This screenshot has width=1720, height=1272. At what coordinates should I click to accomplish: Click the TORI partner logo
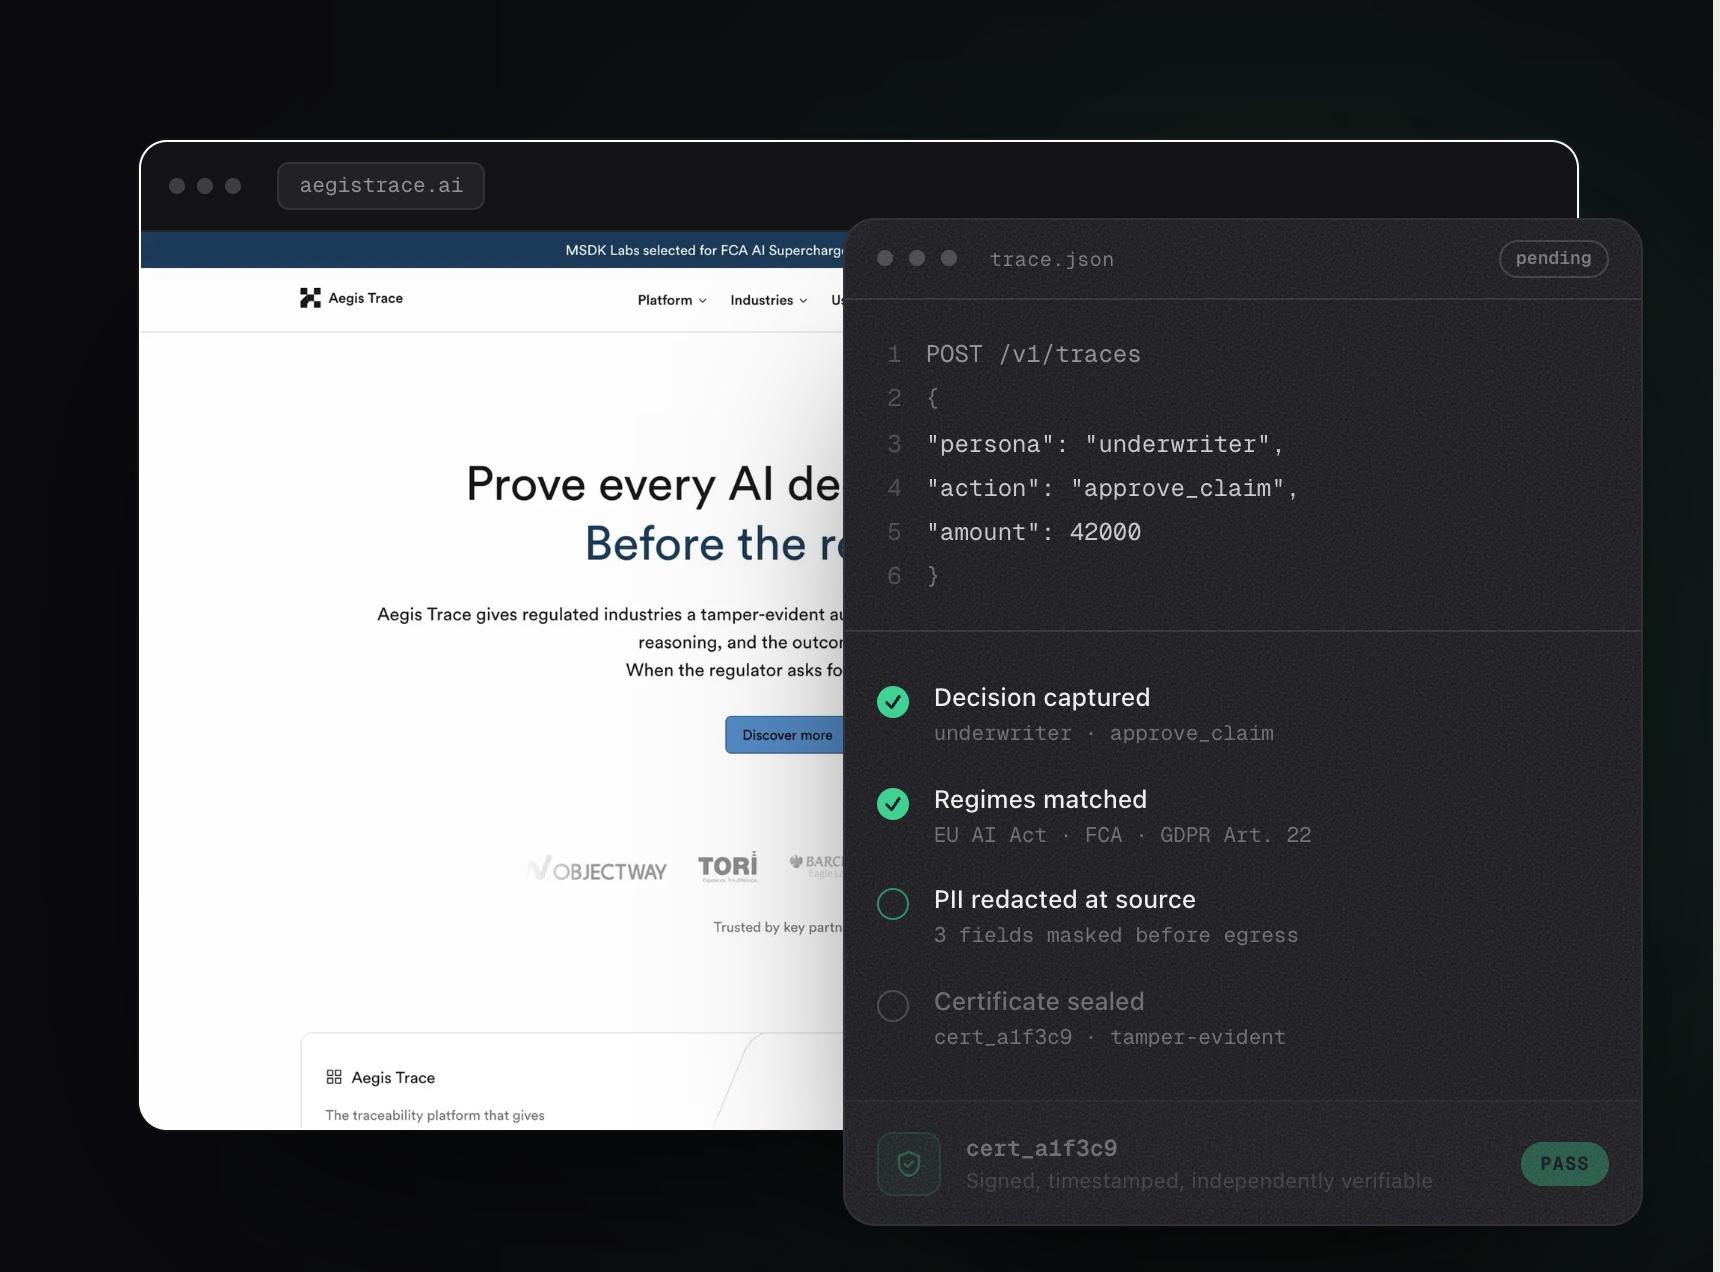(728, 867)
